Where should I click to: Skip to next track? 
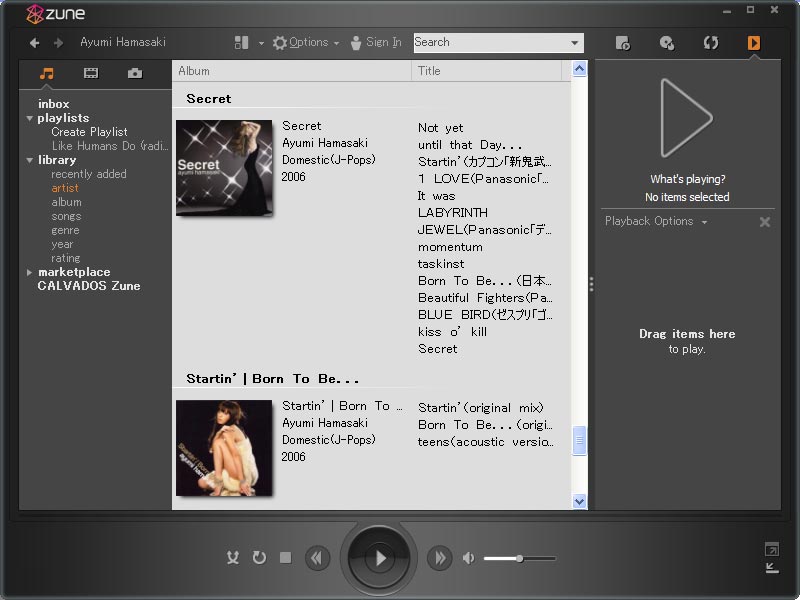[440, 558]
